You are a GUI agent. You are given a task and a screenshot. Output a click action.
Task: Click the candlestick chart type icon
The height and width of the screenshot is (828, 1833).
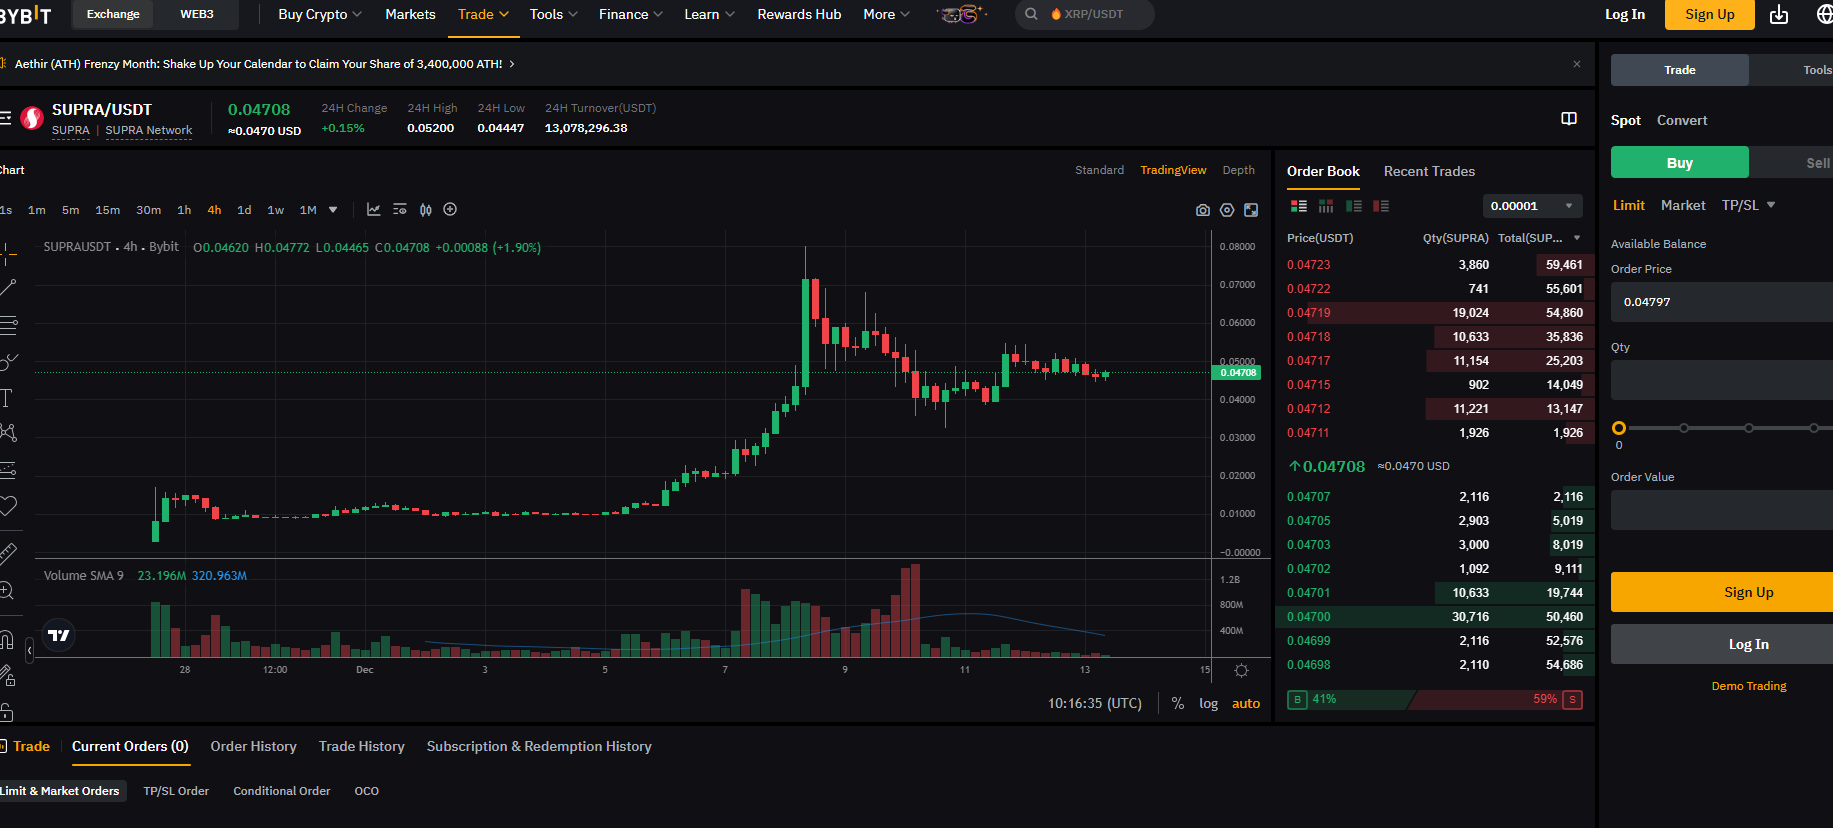426,210
